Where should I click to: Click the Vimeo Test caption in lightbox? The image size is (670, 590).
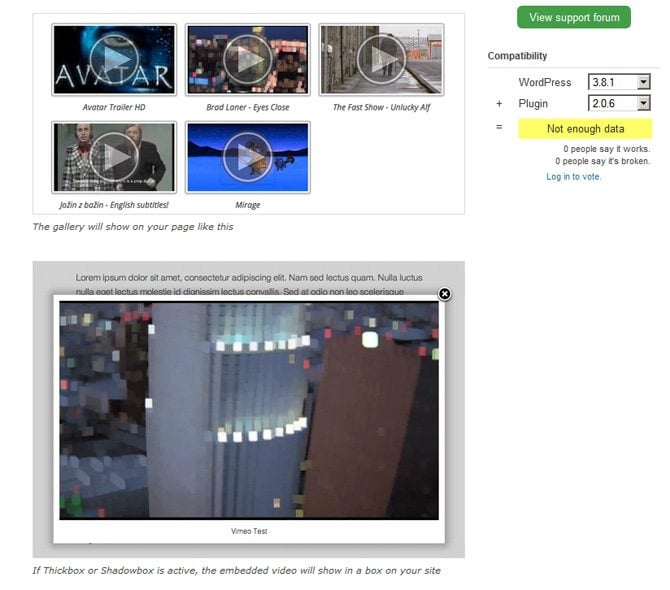(248, 531)
